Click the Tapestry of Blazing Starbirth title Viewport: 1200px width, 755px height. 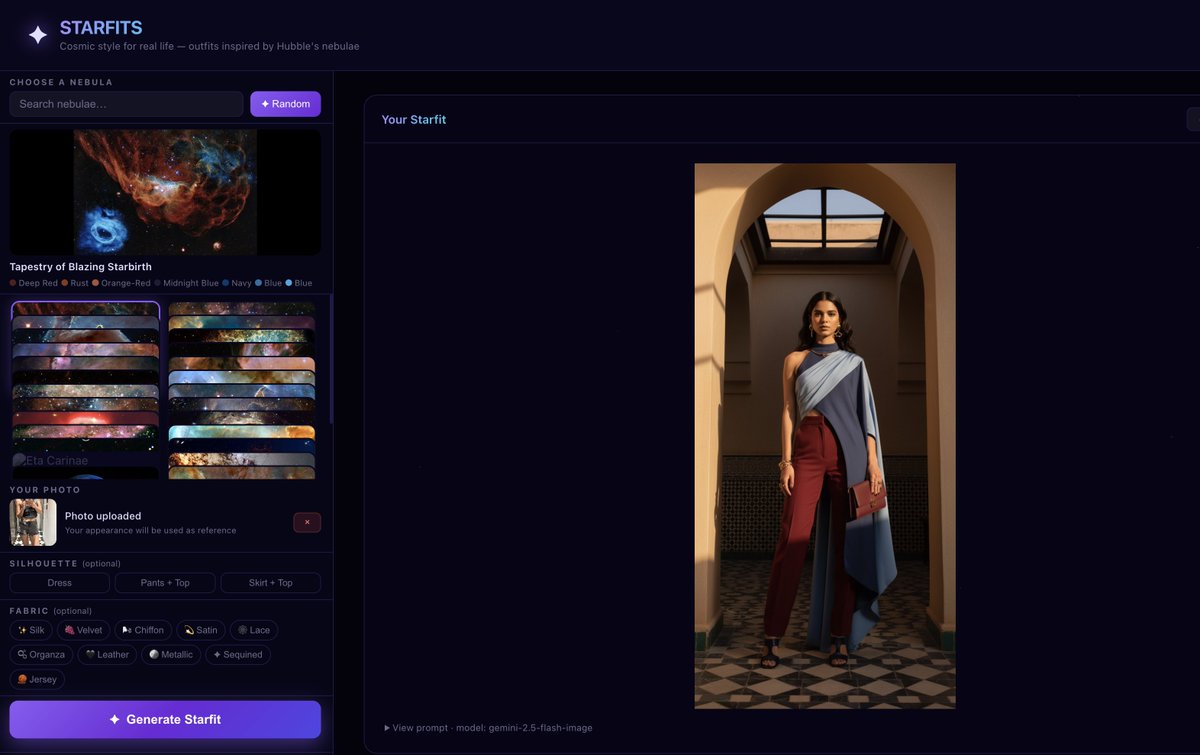point(81,267)
